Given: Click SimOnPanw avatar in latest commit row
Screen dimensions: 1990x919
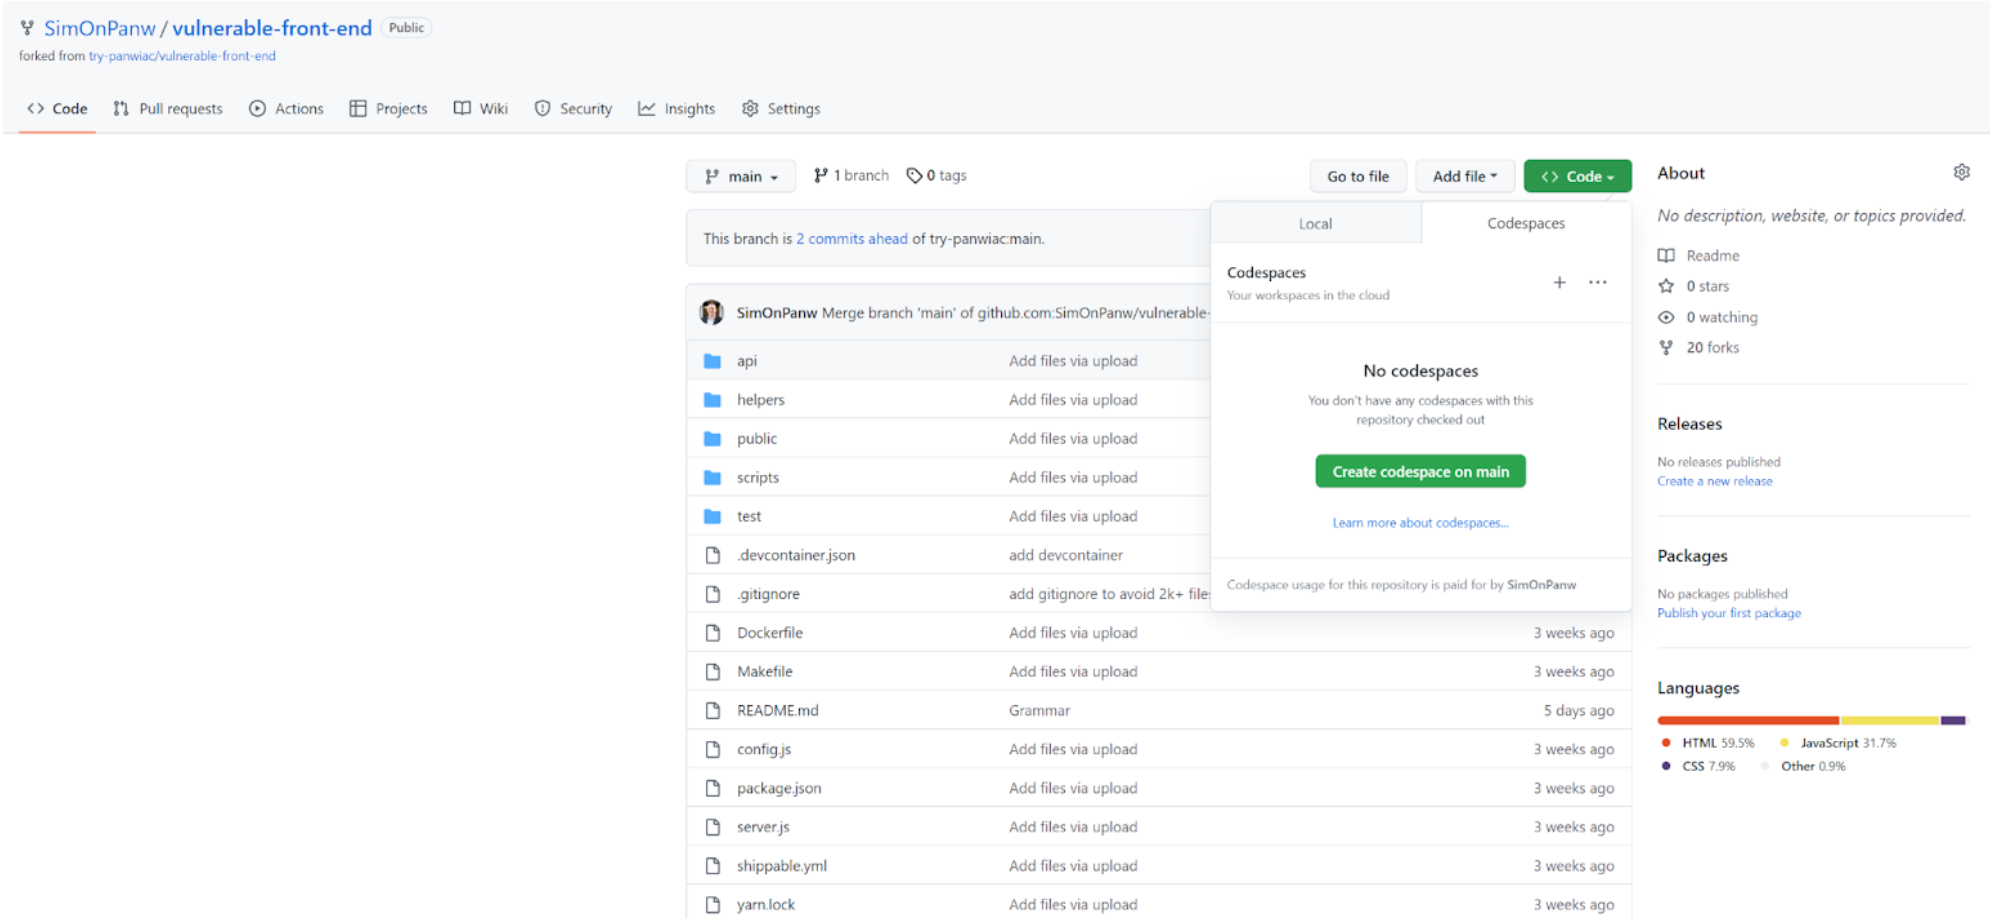Looking at the screenshot, I should pos(711,312).
